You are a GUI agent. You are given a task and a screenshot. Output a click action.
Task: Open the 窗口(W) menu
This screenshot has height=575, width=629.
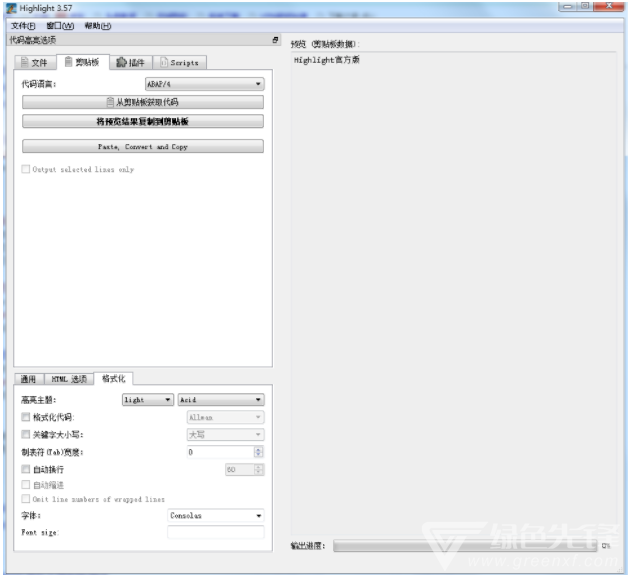[x=60, y=26]
